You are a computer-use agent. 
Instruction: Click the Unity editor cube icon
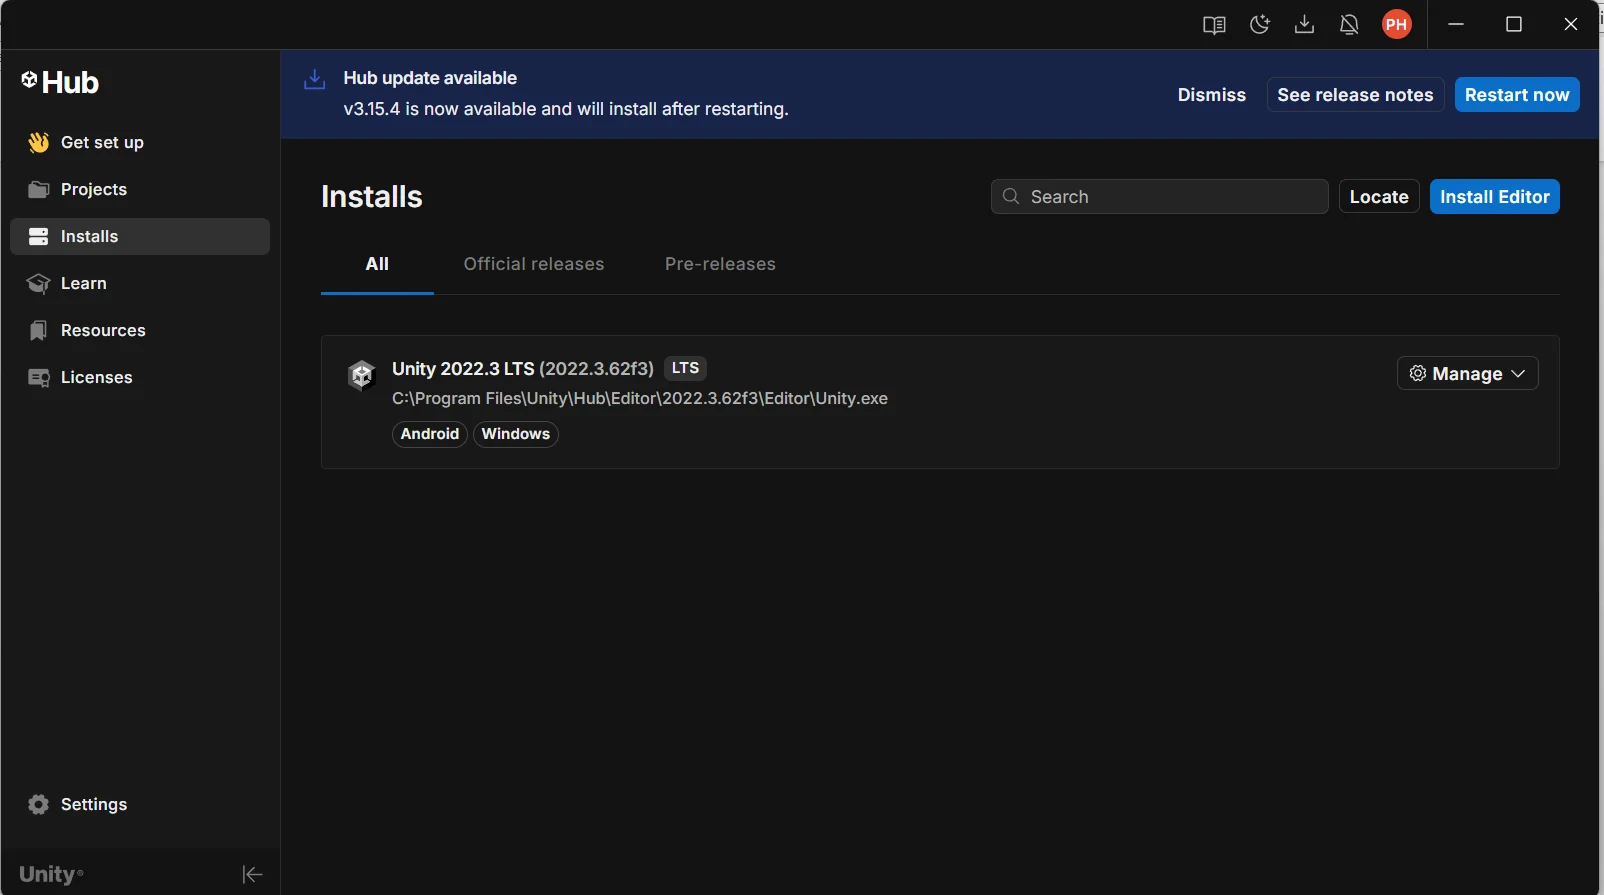click(361, 375)
